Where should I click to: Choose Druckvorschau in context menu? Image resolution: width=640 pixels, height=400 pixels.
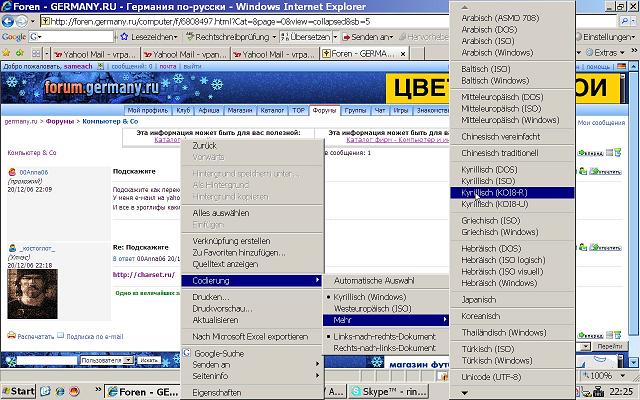252,309
